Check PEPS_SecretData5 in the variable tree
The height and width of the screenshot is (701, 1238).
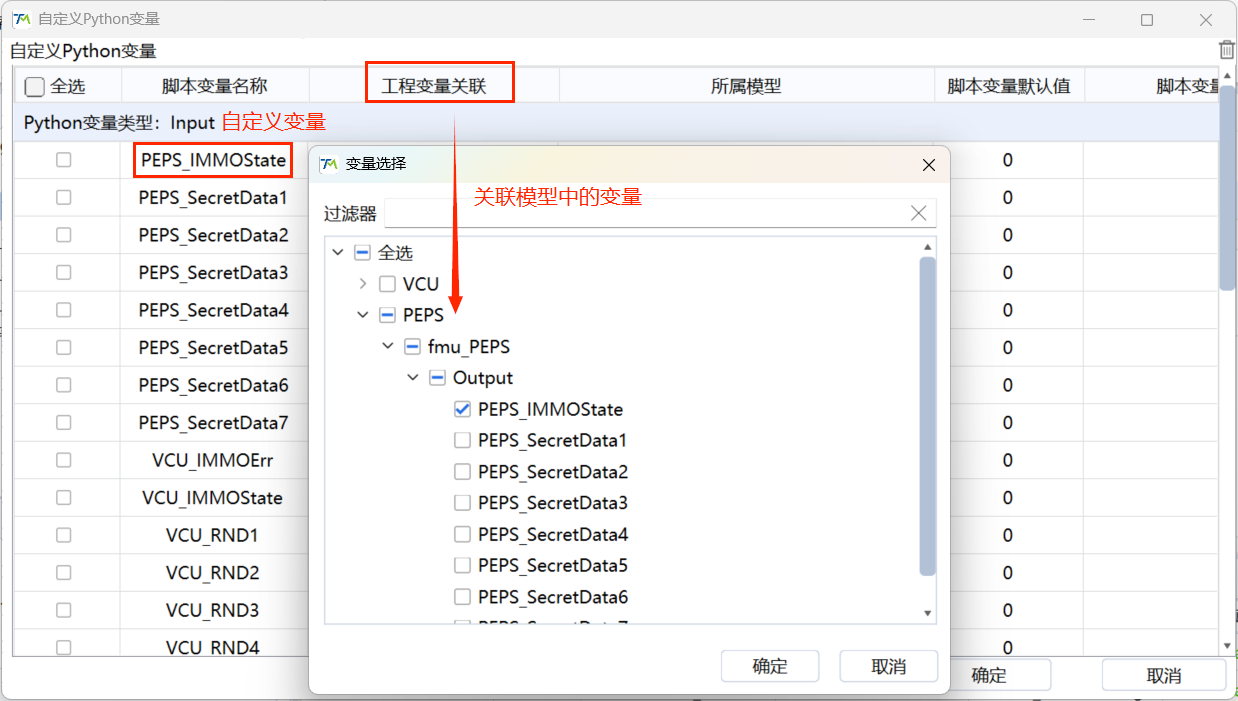(462, 565)
